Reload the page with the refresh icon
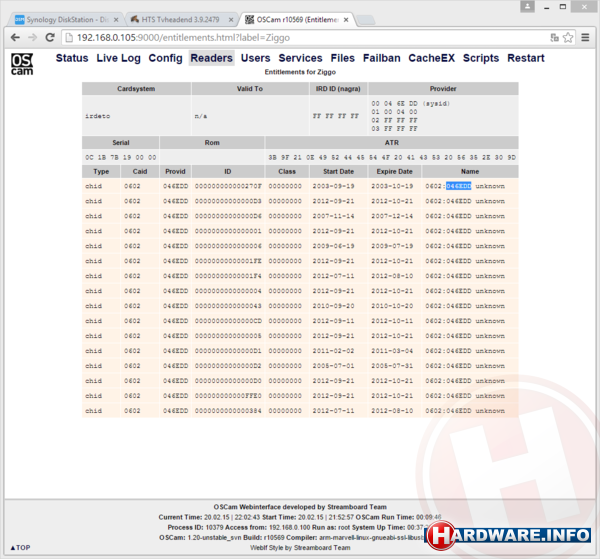The image size is (600, 559). [50, 37]
